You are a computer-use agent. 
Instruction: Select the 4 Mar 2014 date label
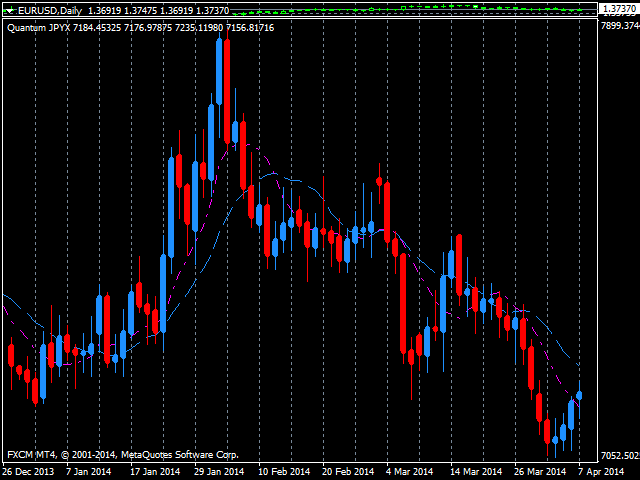[x=409, y=471]
